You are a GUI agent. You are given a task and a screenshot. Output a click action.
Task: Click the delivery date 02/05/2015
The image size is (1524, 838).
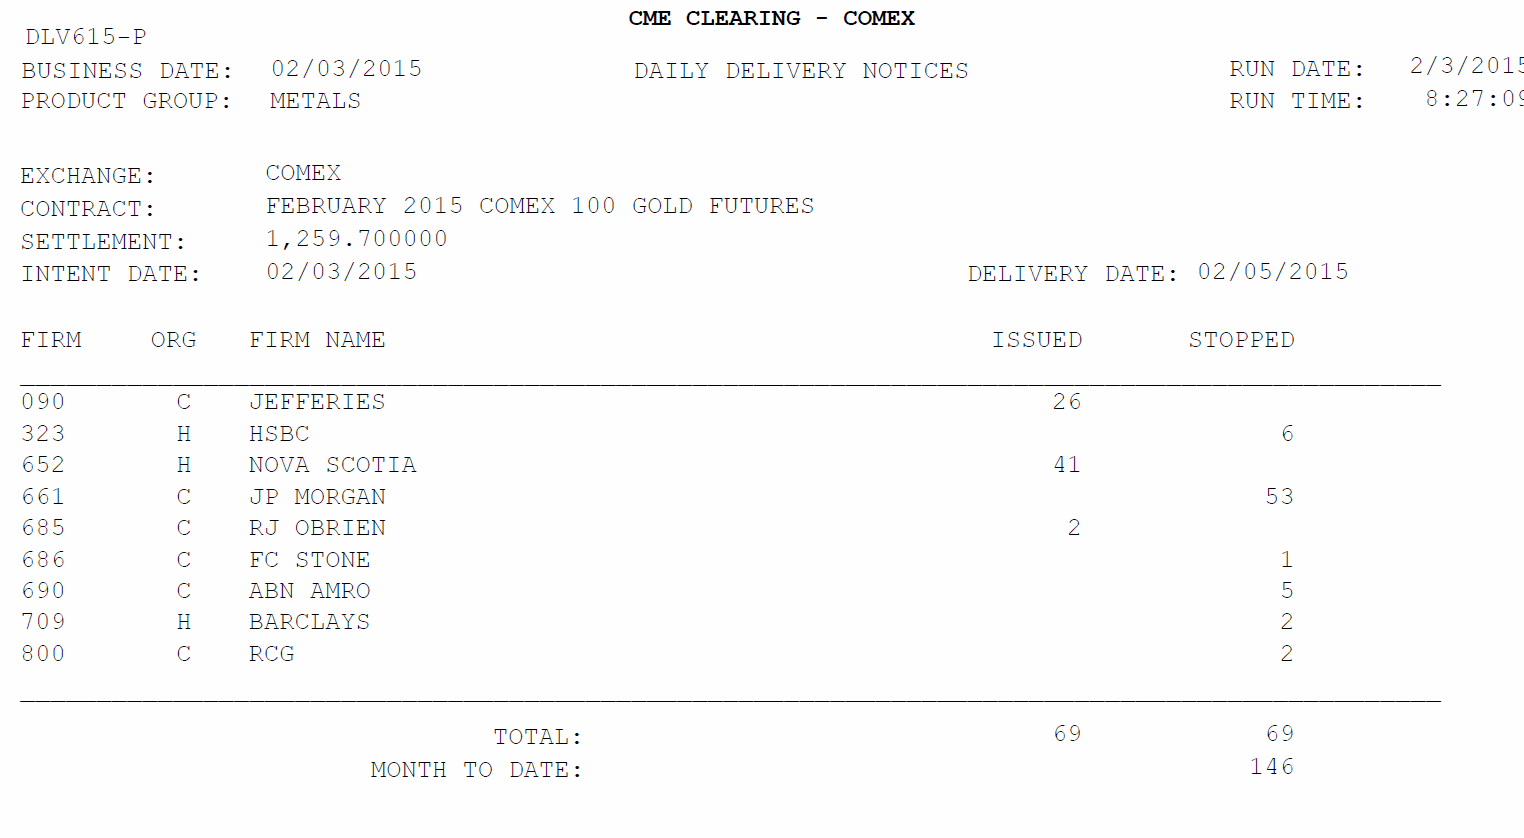pyautogui.click(x=1273, y=272)
